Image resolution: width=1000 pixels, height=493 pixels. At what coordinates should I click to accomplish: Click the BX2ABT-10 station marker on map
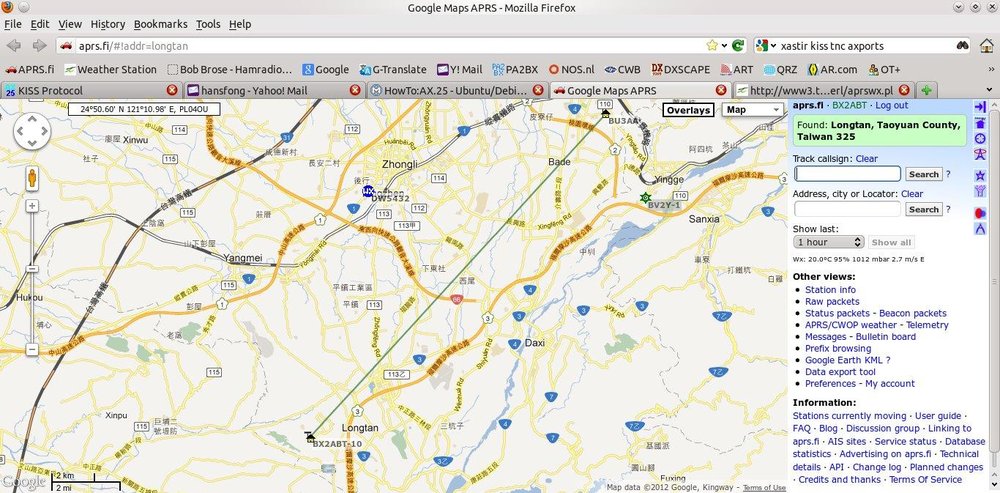point(311,437)
